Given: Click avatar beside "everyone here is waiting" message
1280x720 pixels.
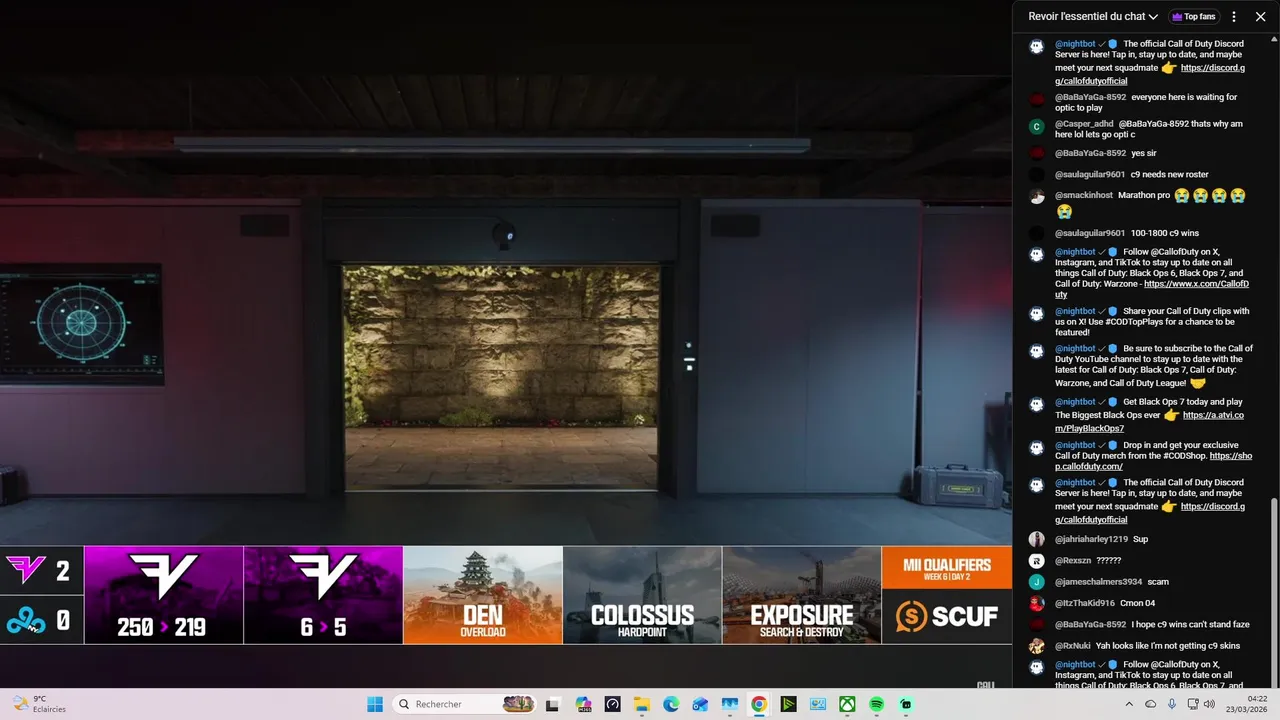Looking at the screenshot, I should point(1037,99).
